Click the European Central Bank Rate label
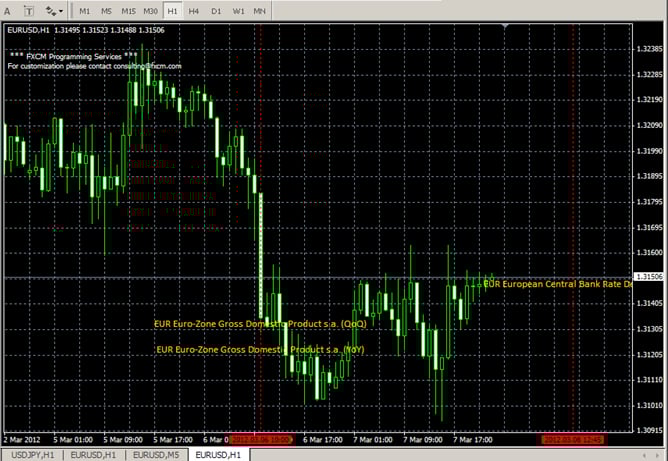This screenshot has height=461, width=668. (558, 284)
